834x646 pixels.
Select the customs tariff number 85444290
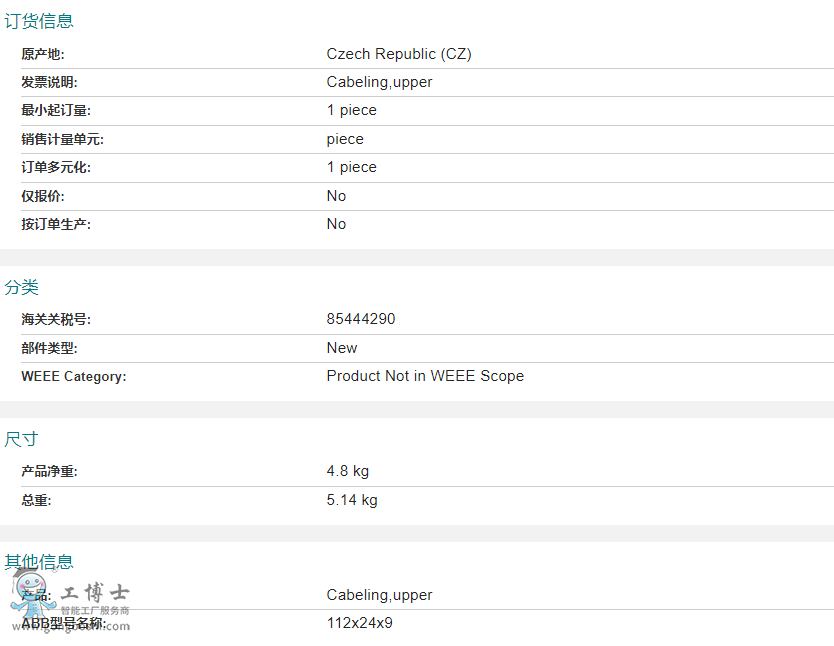pos(361,319)
